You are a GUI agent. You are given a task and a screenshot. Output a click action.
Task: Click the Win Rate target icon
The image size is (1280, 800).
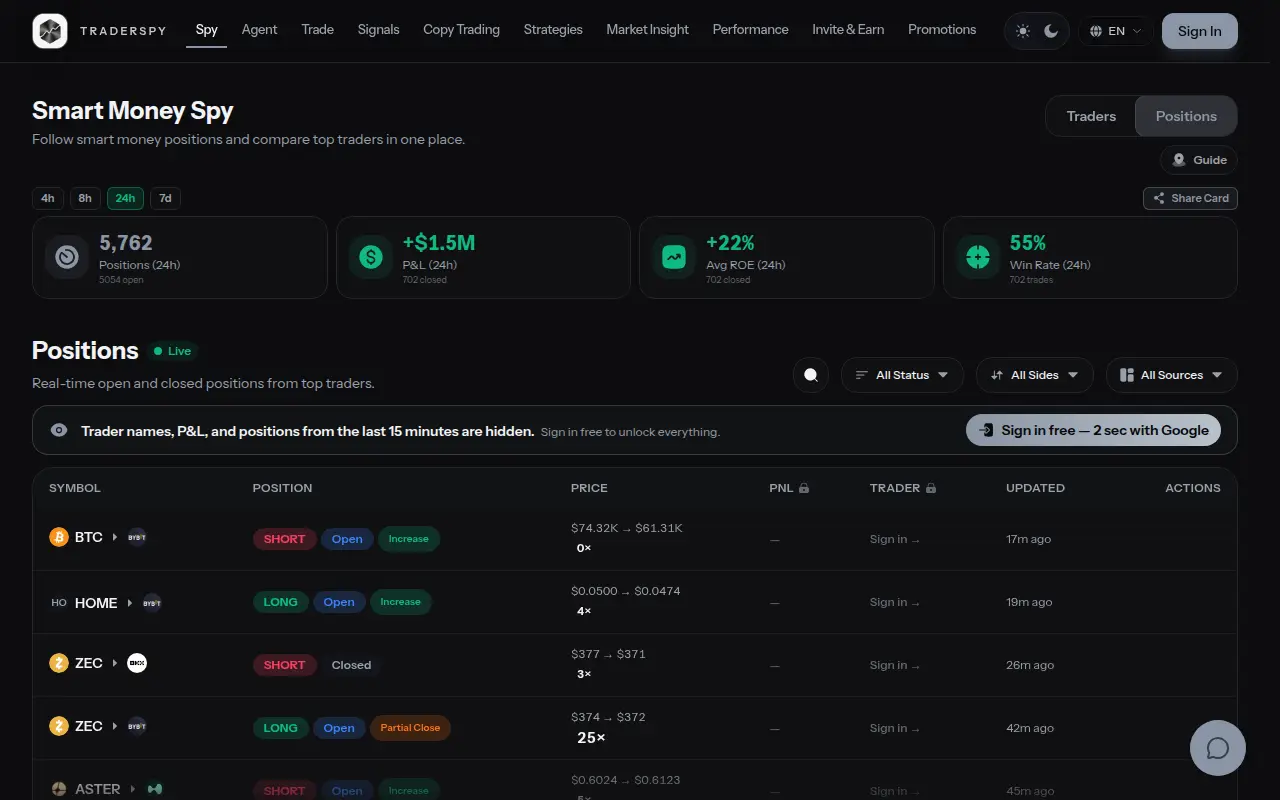click(978, 257)
